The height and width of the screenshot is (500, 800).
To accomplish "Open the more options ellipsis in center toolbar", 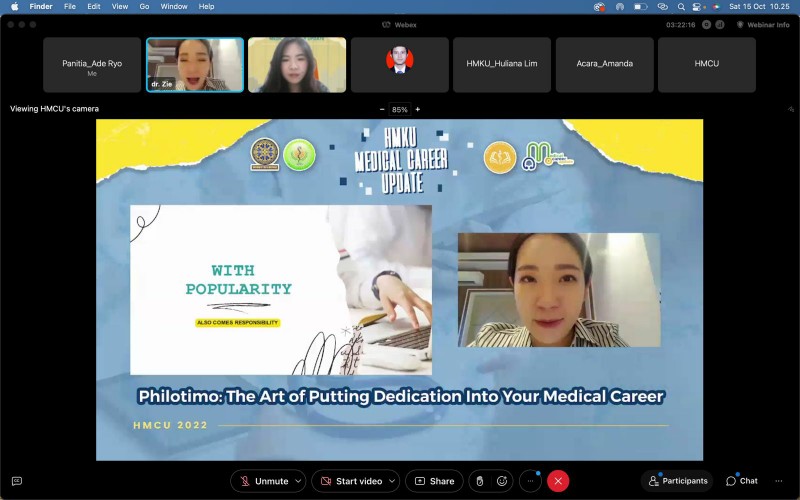I will click(530, 481).
